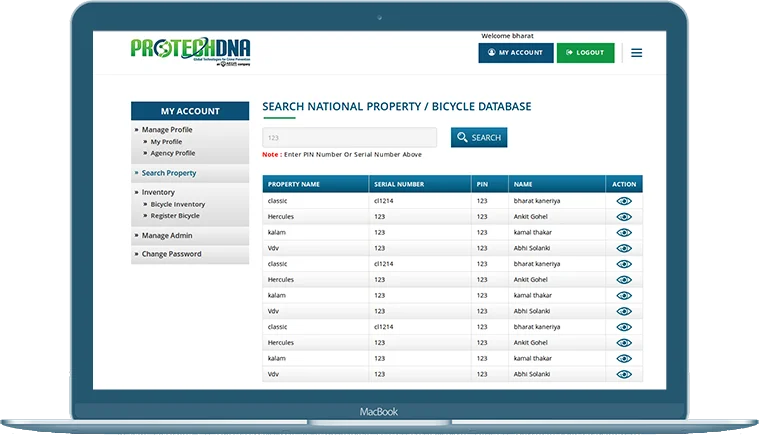759x435 pixels.
Task: View details of first classic row
Action: [624, 201]
